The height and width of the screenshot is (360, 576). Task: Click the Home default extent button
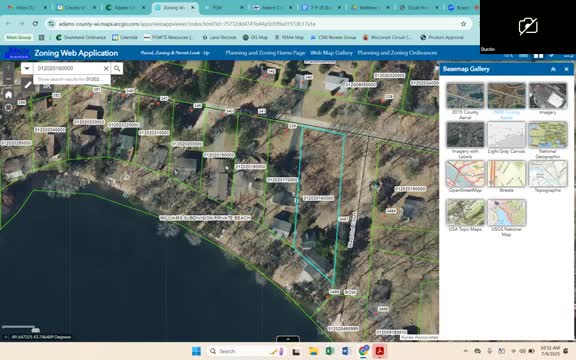click(x=8, y=95)
